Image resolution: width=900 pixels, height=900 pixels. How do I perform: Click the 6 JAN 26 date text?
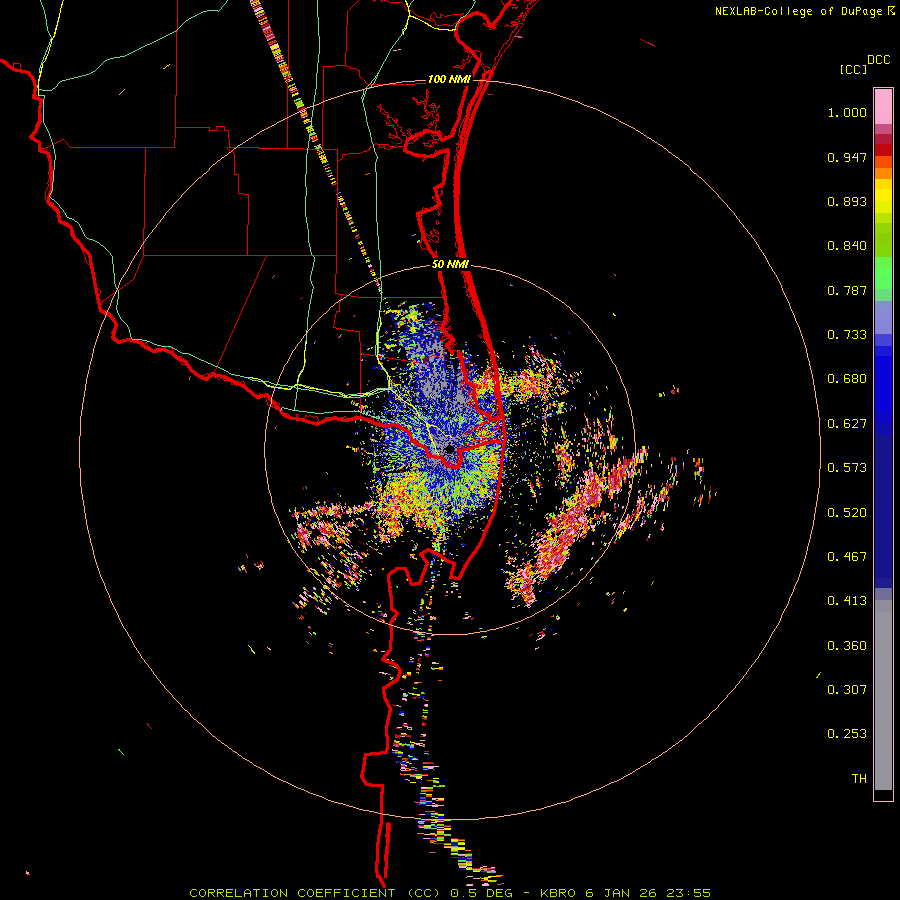pyautogui.click(x=620, y=893)
